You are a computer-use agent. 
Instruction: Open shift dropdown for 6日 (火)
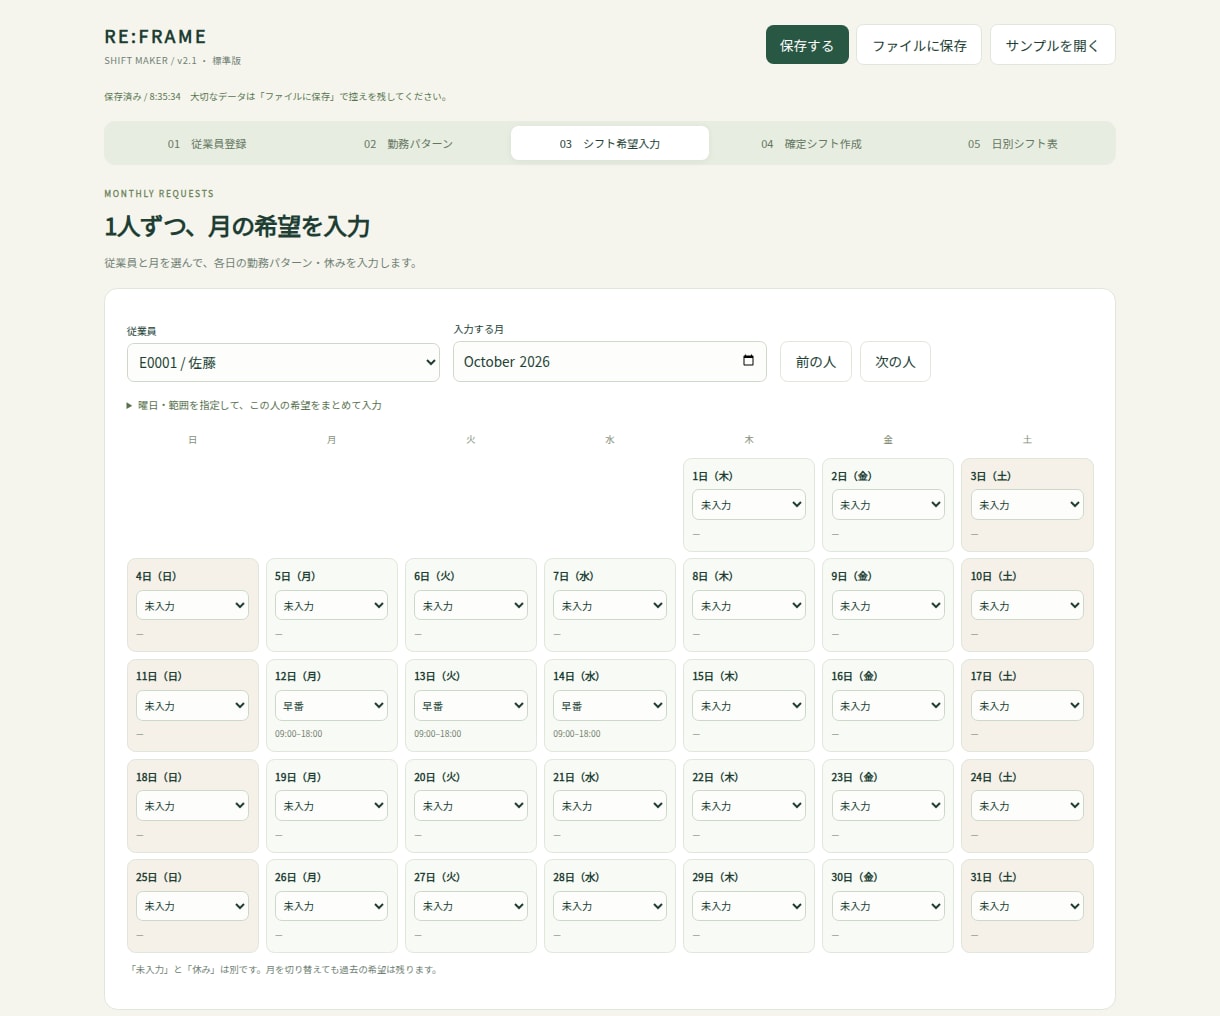click(470, 606)
